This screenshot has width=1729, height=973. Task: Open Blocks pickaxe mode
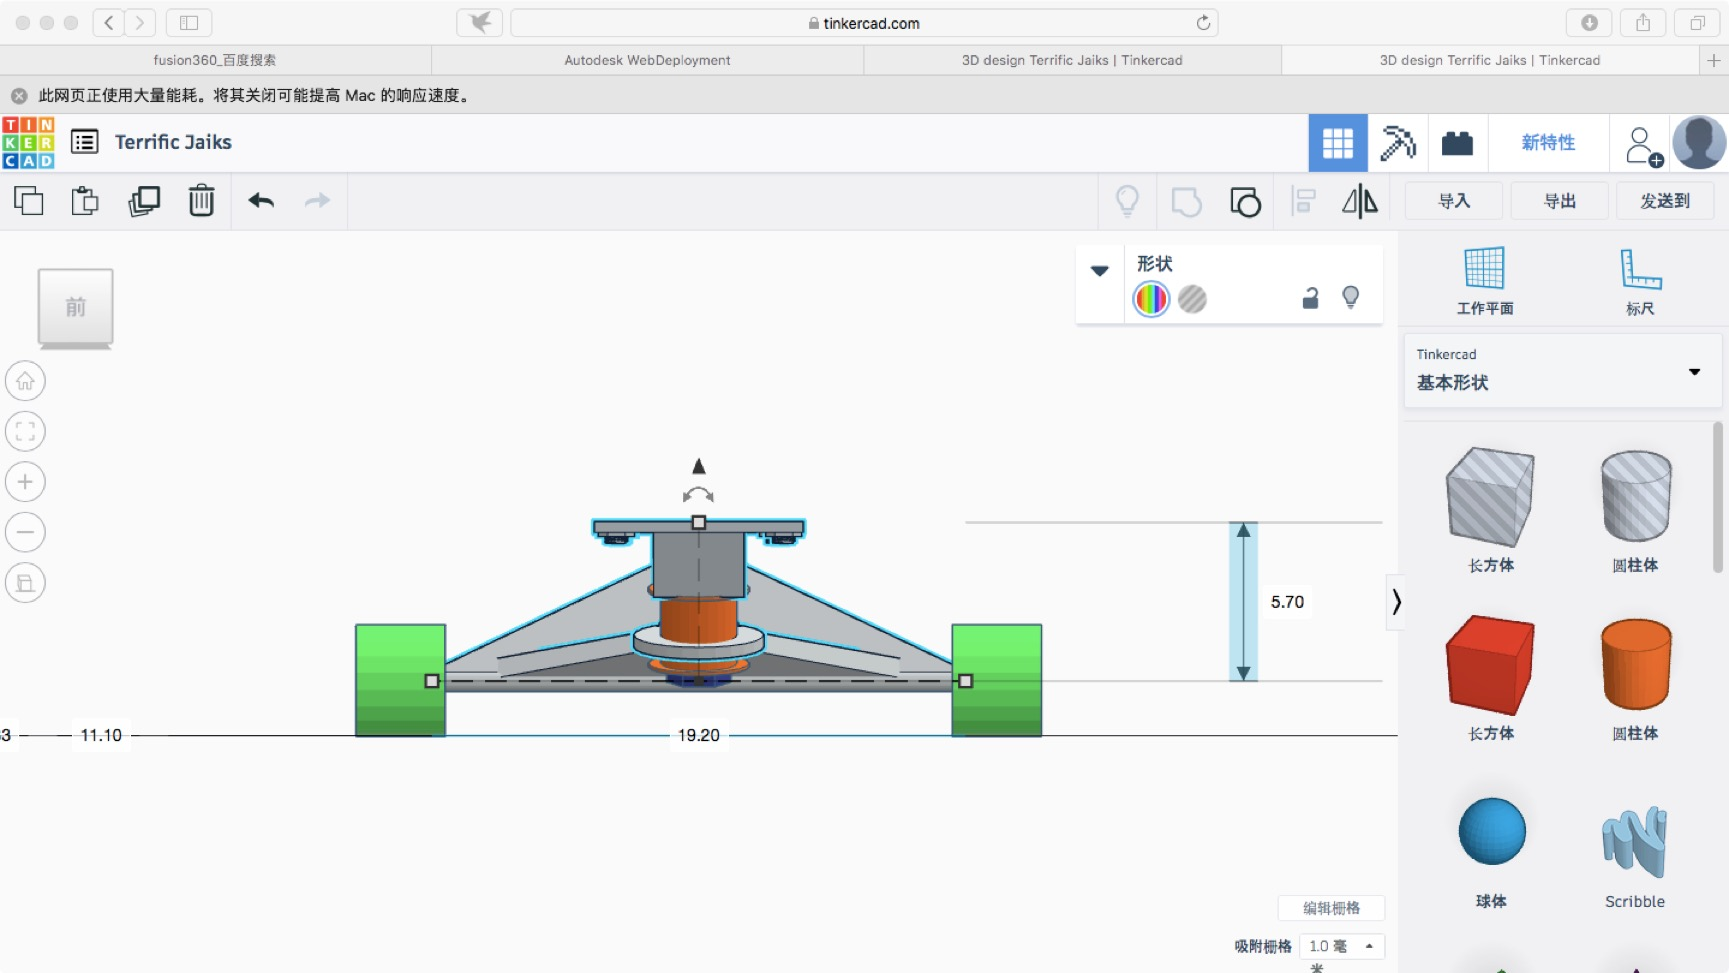click(1397, 143)
